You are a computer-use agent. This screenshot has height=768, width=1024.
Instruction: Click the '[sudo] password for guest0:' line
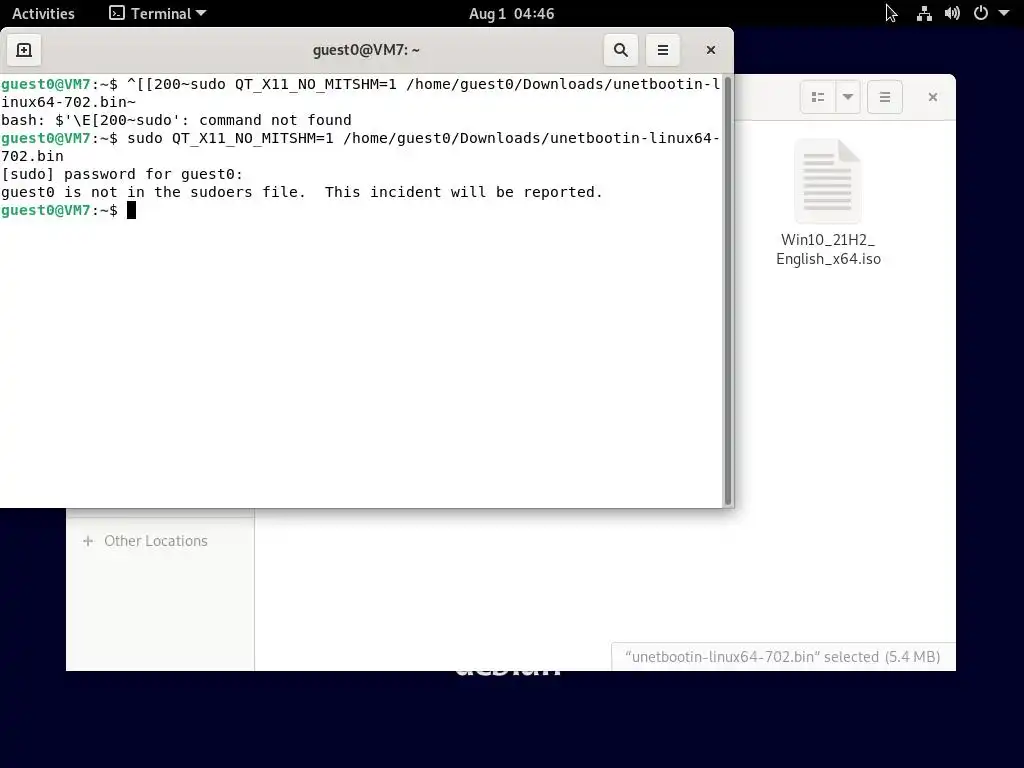coord(122,174)
